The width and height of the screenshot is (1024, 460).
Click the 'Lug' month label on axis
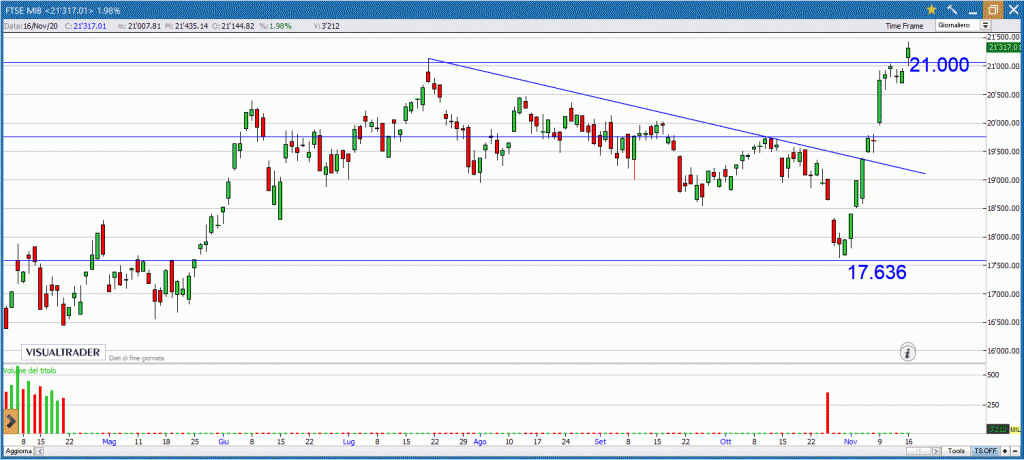pos(348,441)
